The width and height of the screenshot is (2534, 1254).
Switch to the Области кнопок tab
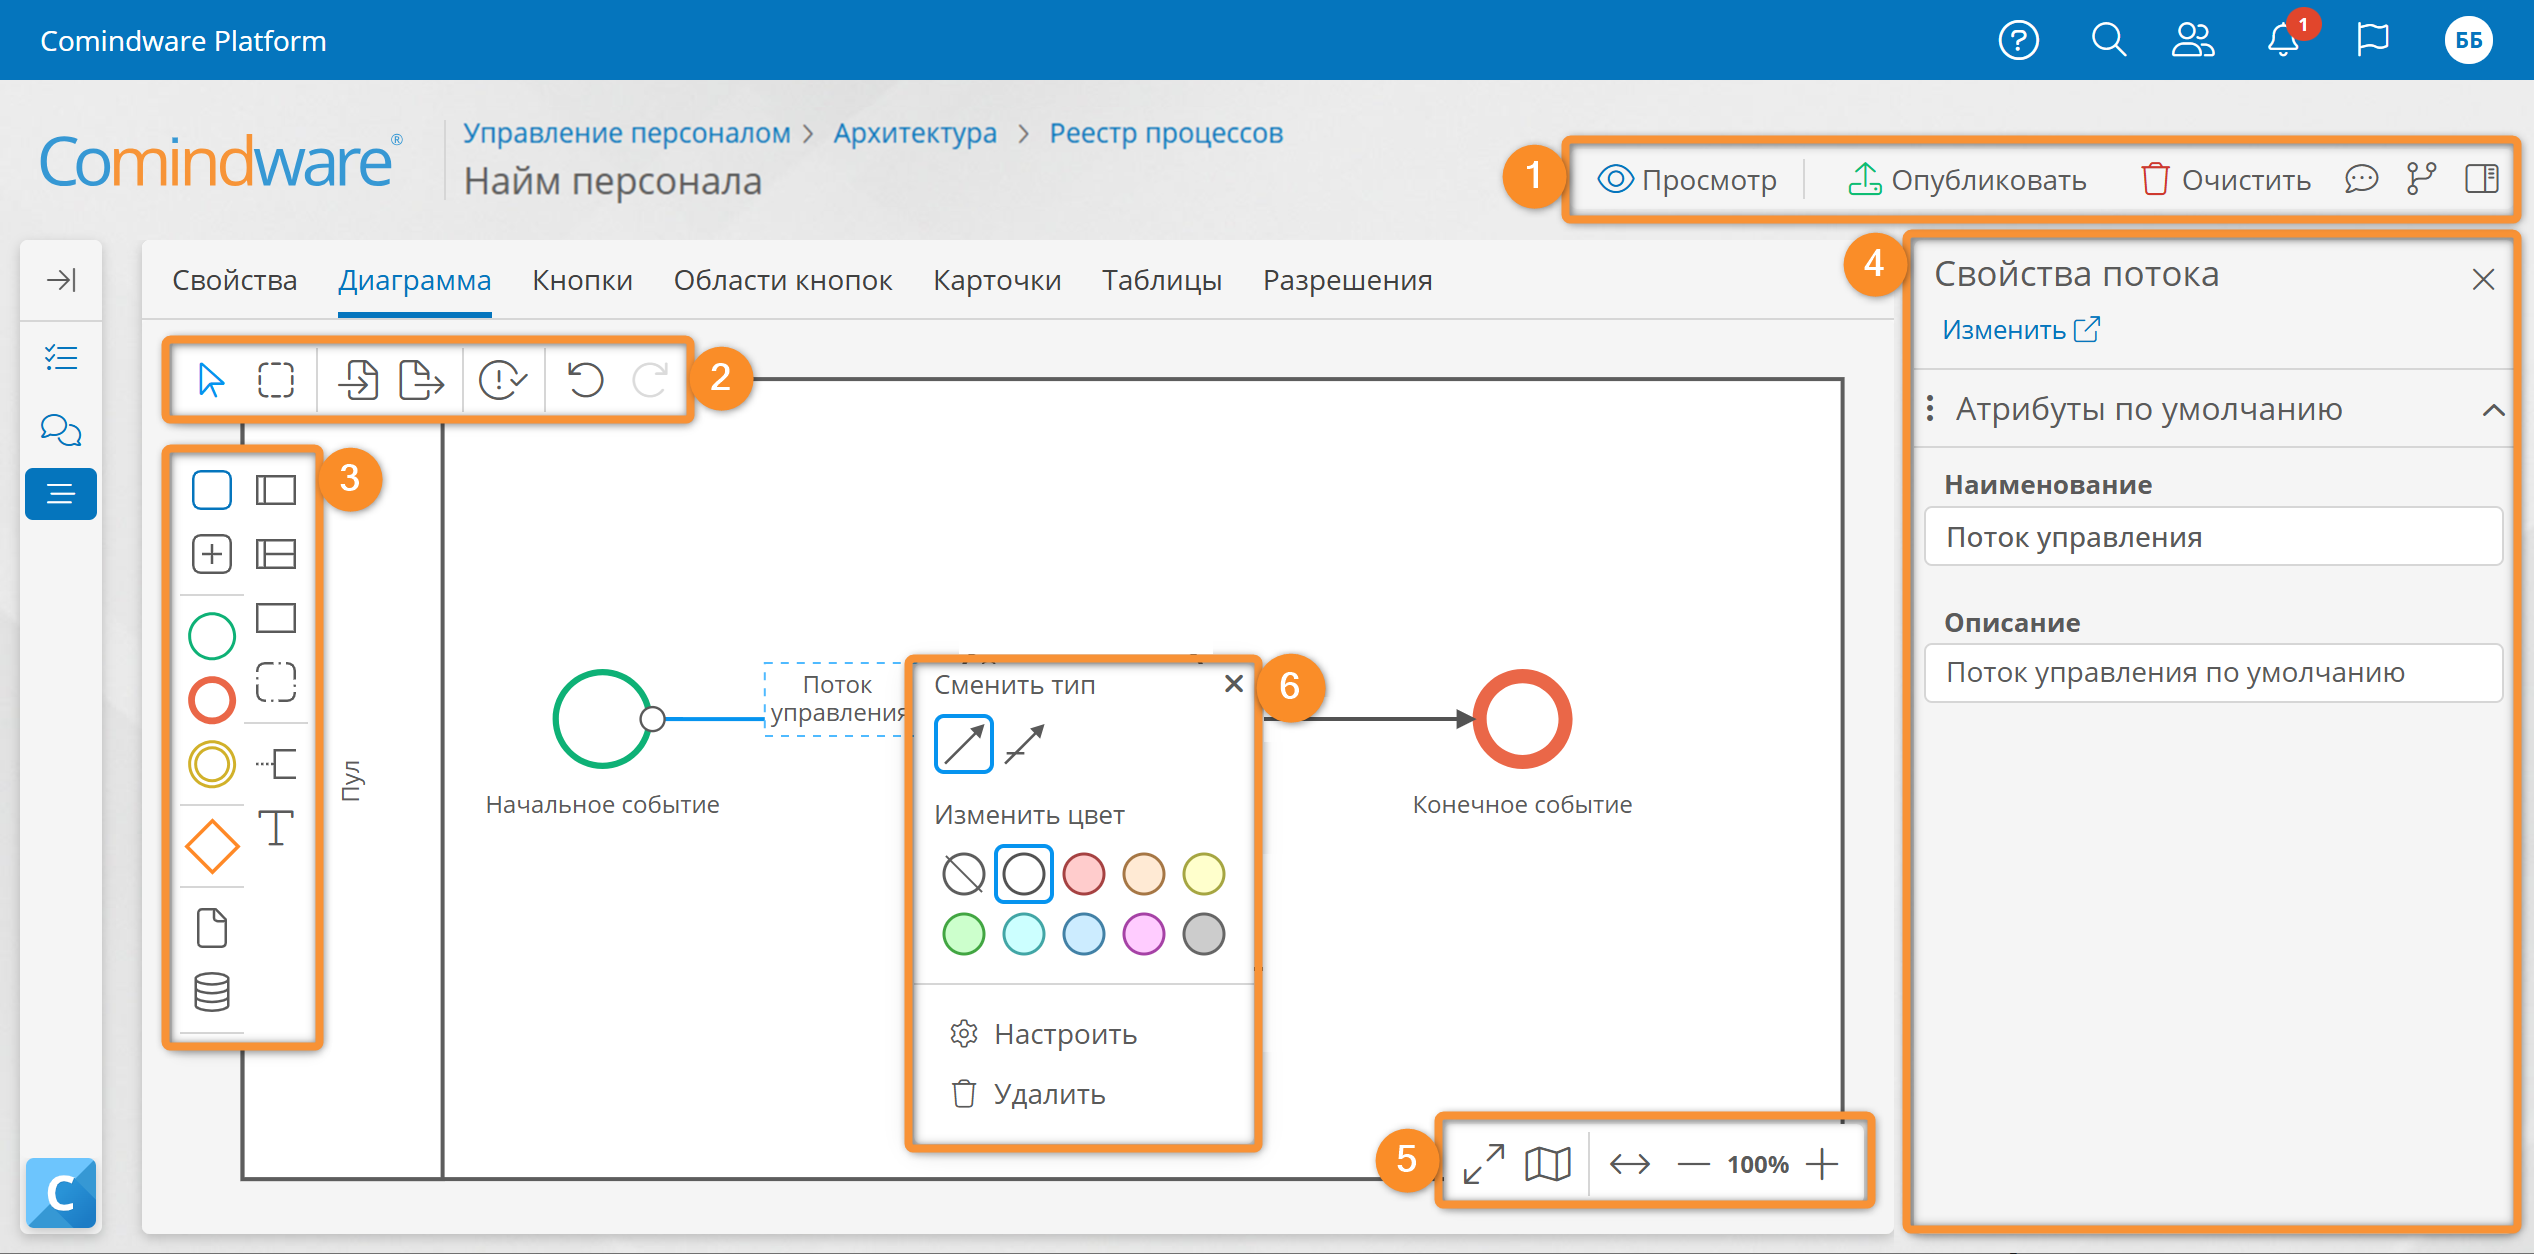783,281
